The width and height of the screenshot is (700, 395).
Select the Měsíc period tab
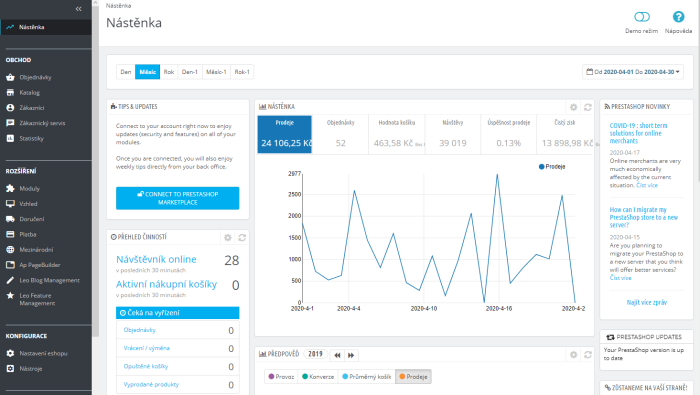147,72
